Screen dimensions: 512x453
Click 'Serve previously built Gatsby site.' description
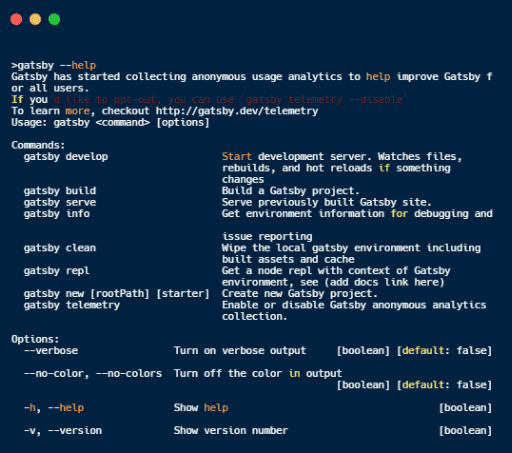tap(327, 202)
